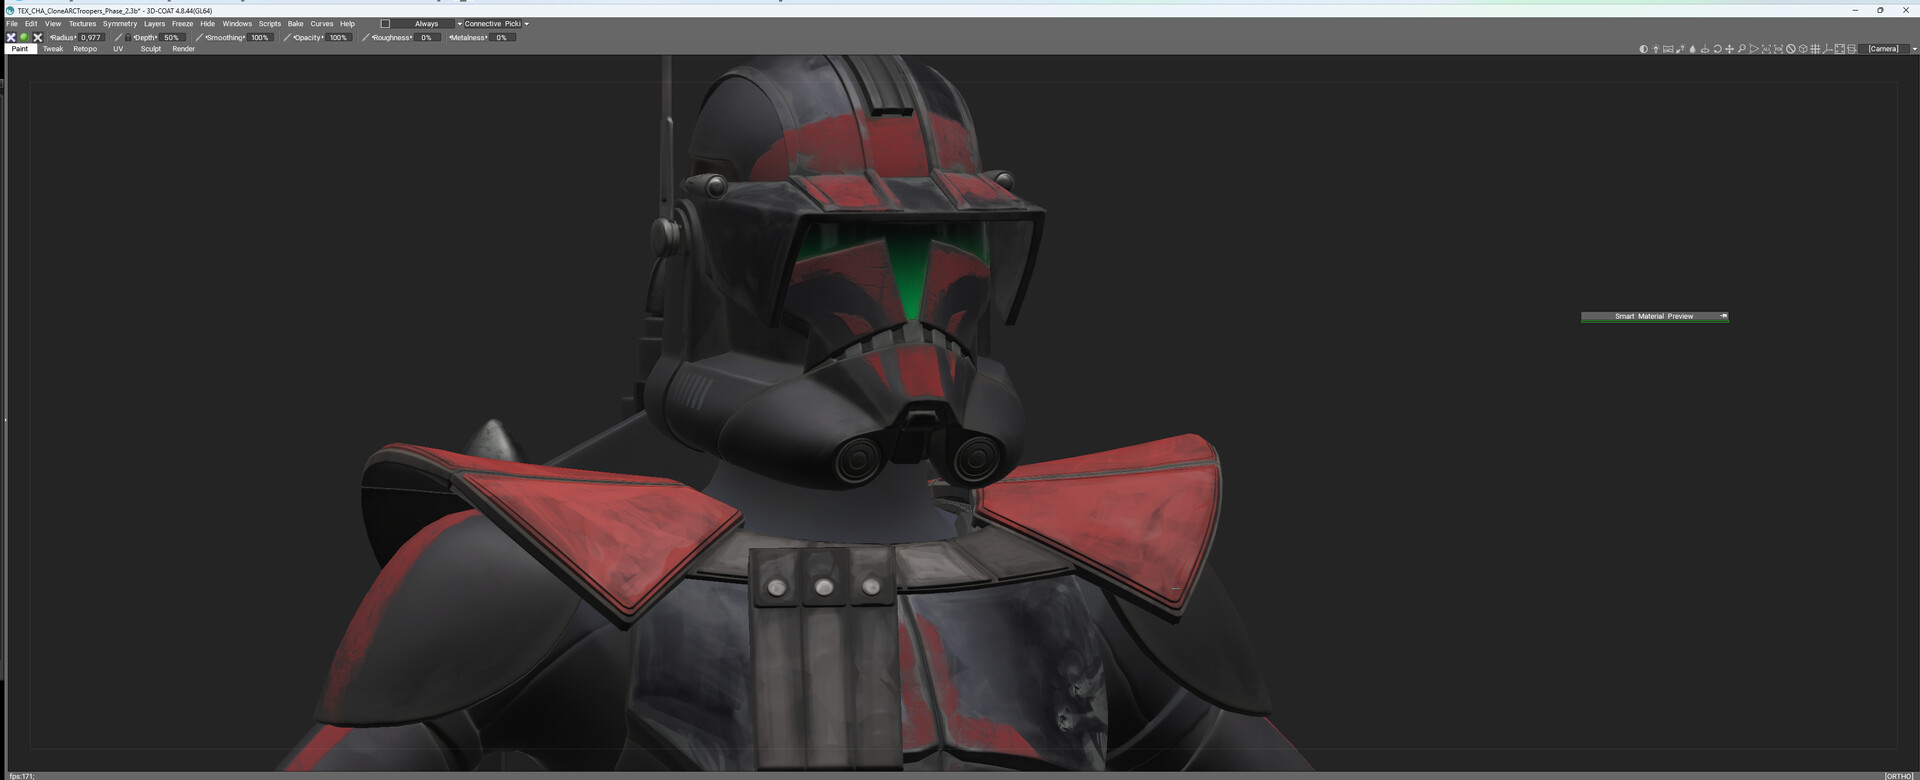The height and width of the screenshot is (780, 1920).
Task: Click the magnifier zoom camera icon
Action: coord(1742,49)
